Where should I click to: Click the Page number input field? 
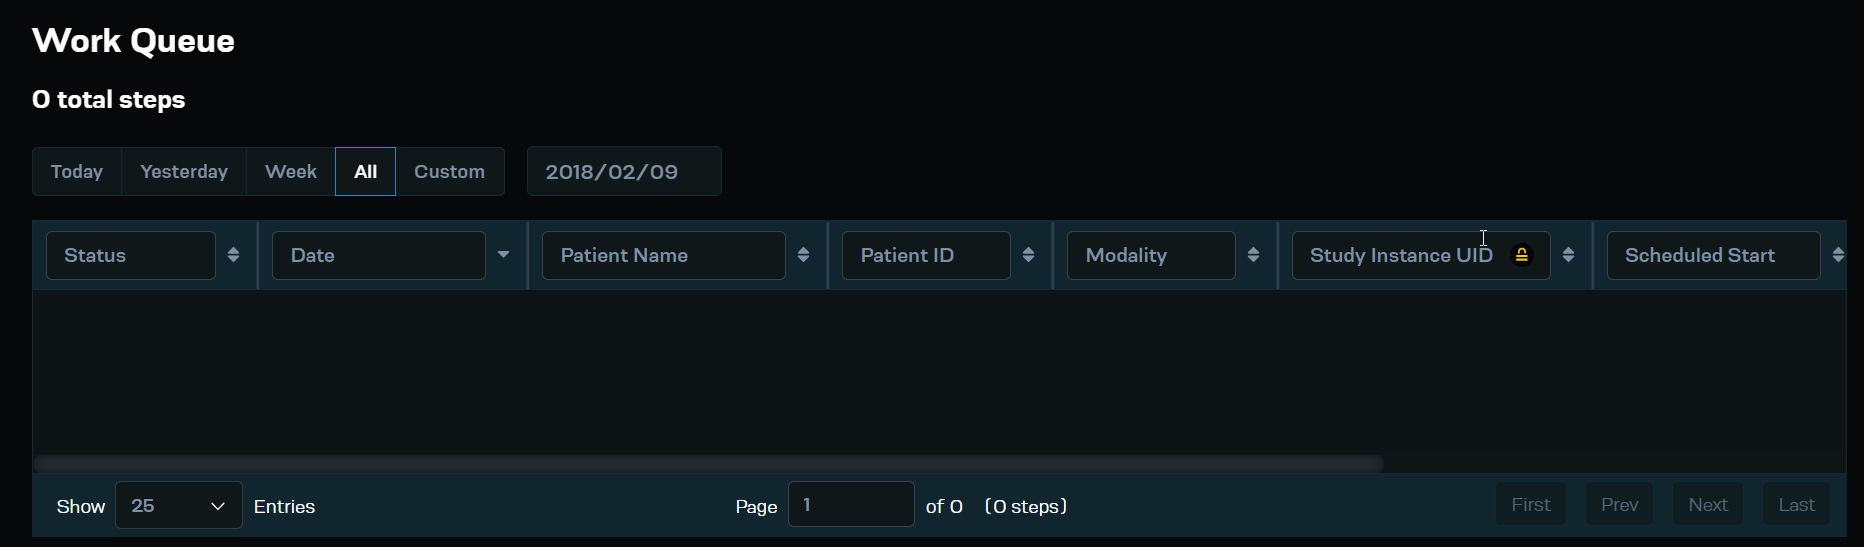pyautogui.click(x=850, y=505)
